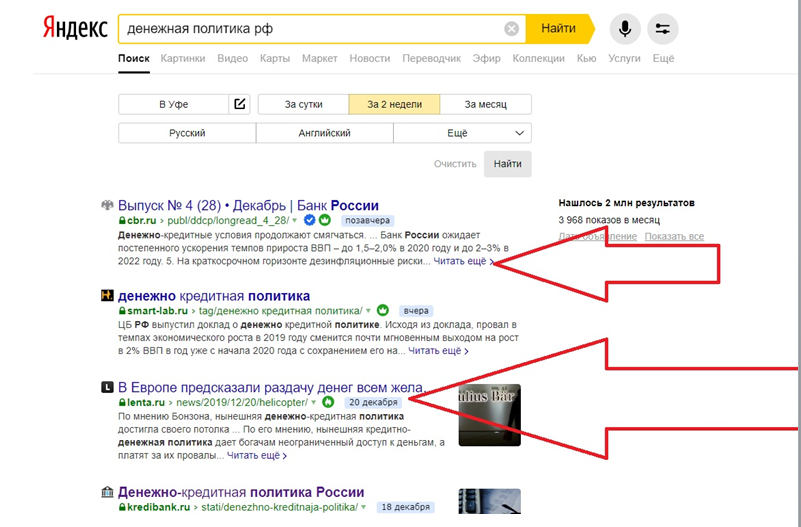The height and width of the screenshot is (527, 801).
Task: Expand Читать ещё on smart-lab.ru snippet
Action: click(438, 351)
